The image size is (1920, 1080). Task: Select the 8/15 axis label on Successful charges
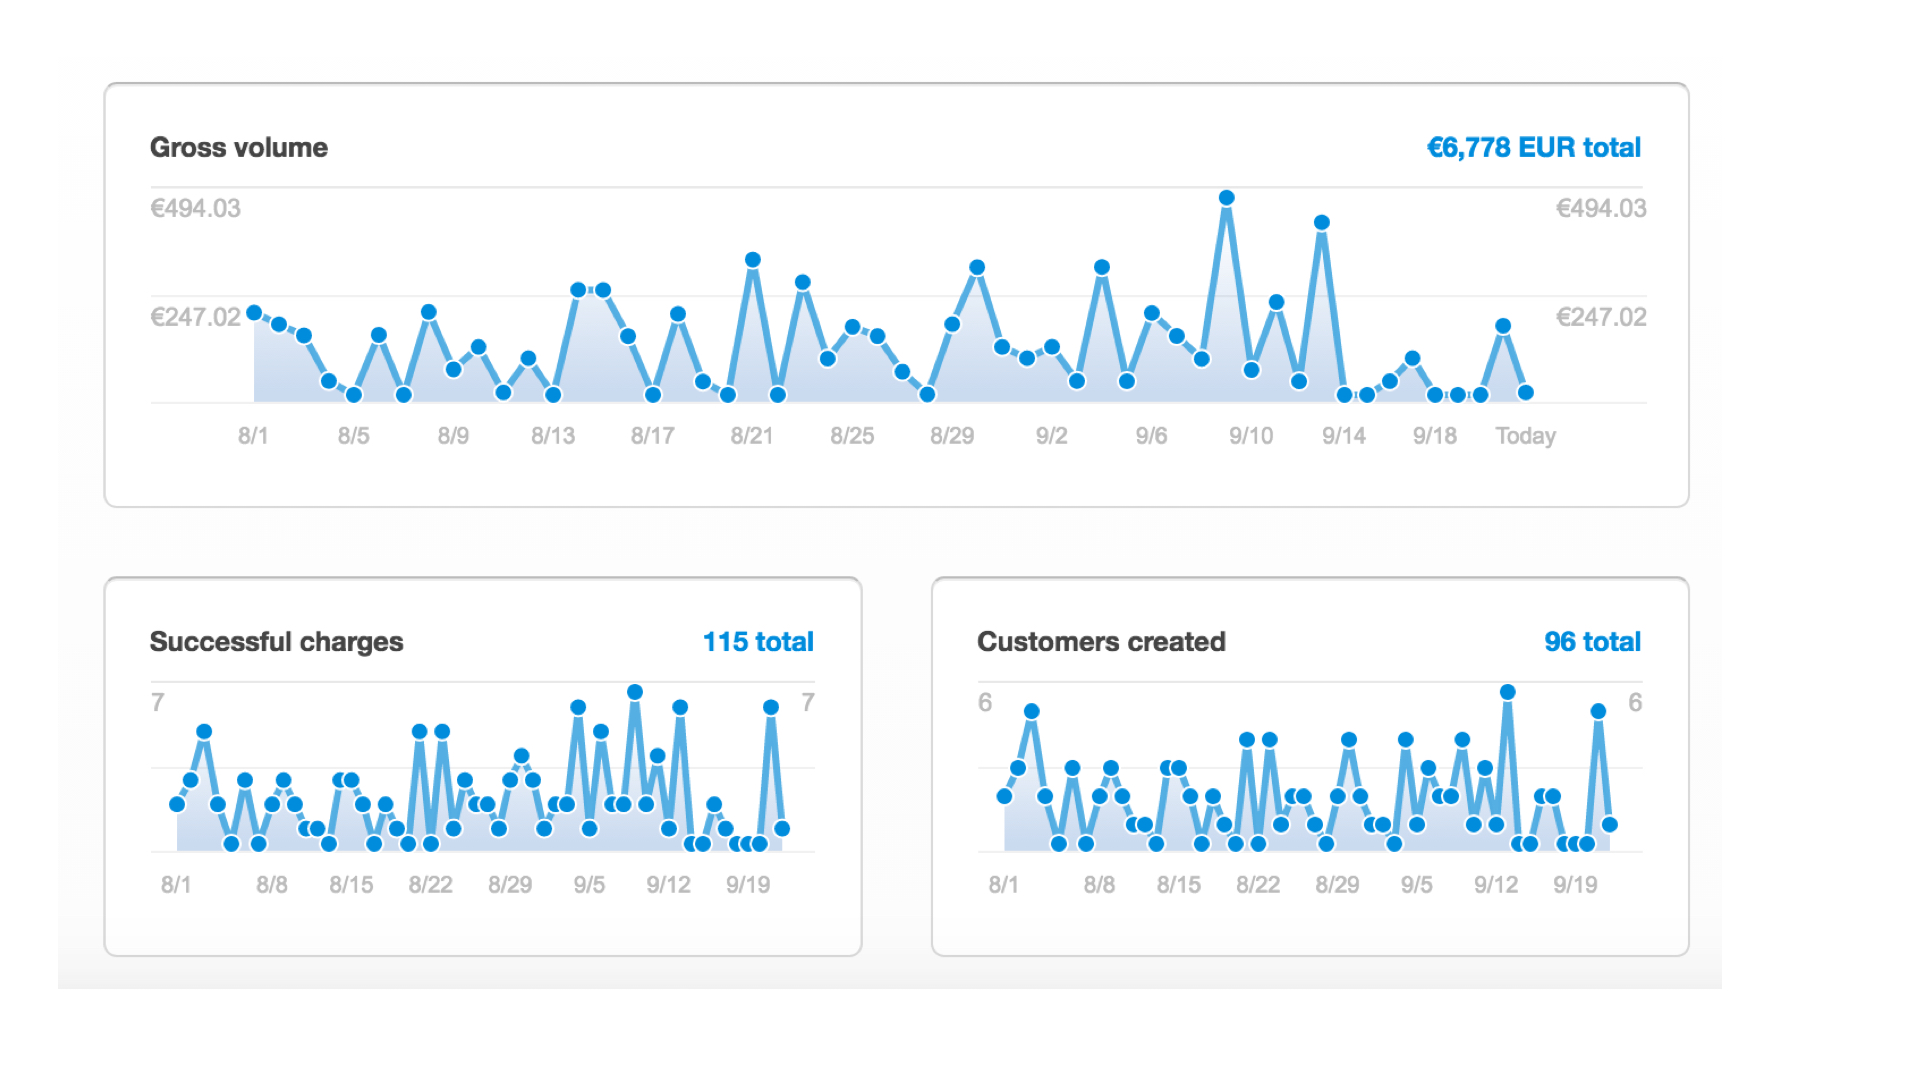353,884
